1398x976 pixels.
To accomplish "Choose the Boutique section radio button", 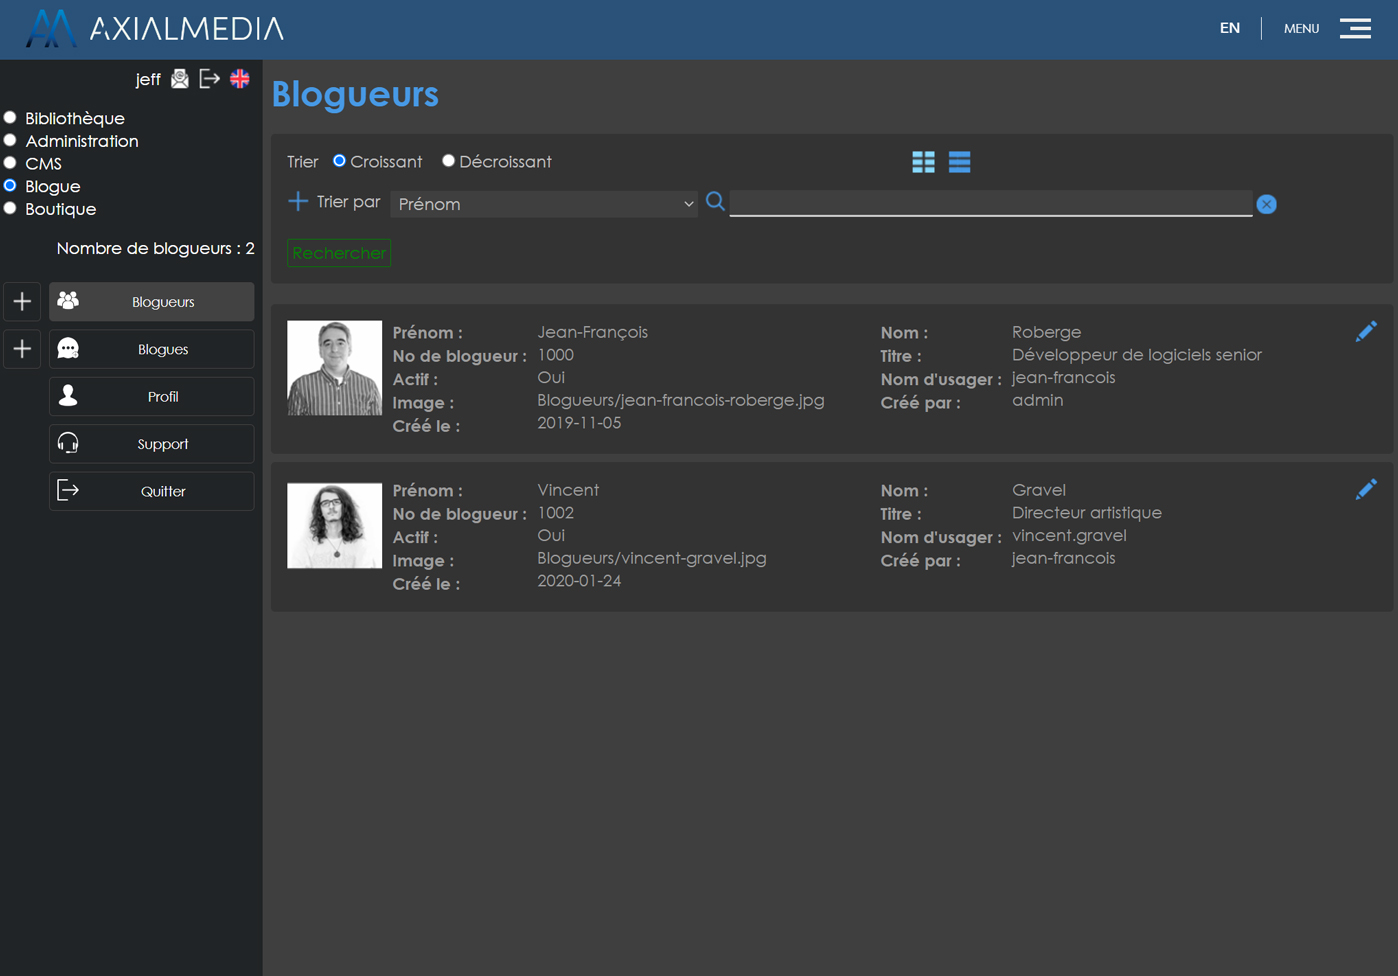I will 11,209.
